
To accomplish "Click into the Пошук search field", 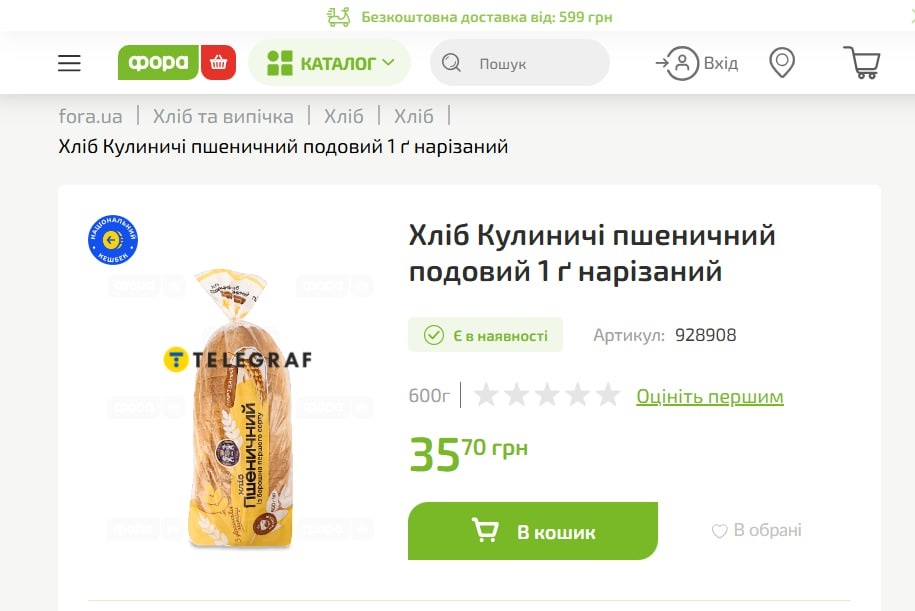I will click(520, 62).
